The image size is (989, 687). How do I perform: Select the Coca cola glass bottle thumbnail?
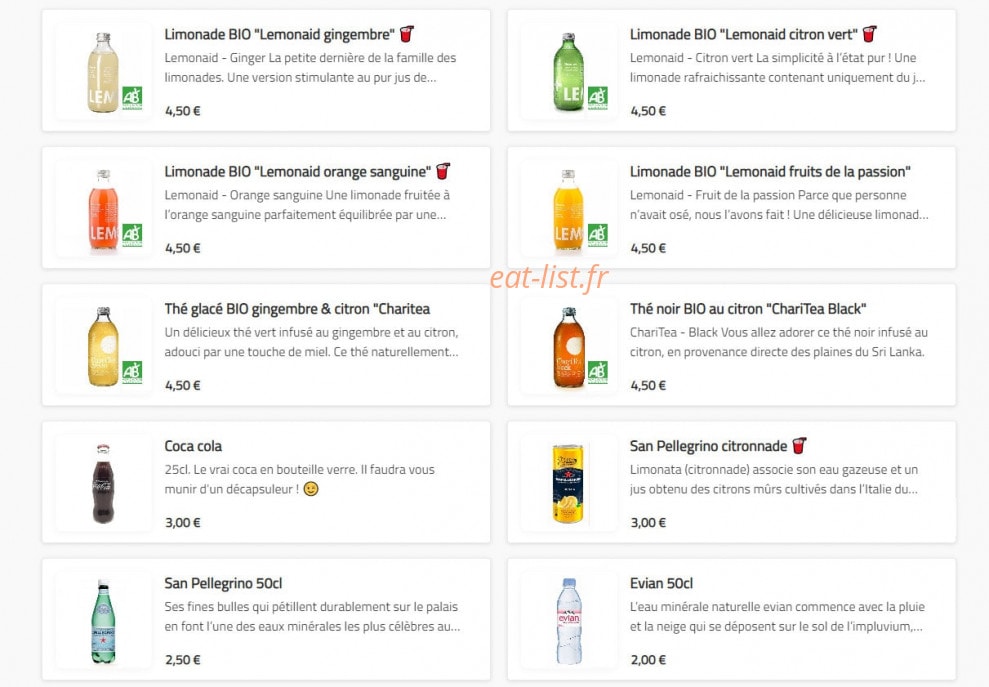pyautogui.click(x=103, y=484)
